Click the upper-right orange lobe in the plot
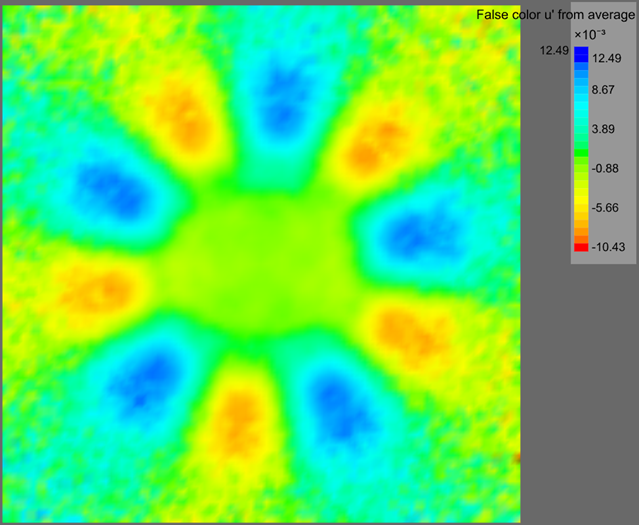Screen dimensions: 639x525 tap(372, 145)
